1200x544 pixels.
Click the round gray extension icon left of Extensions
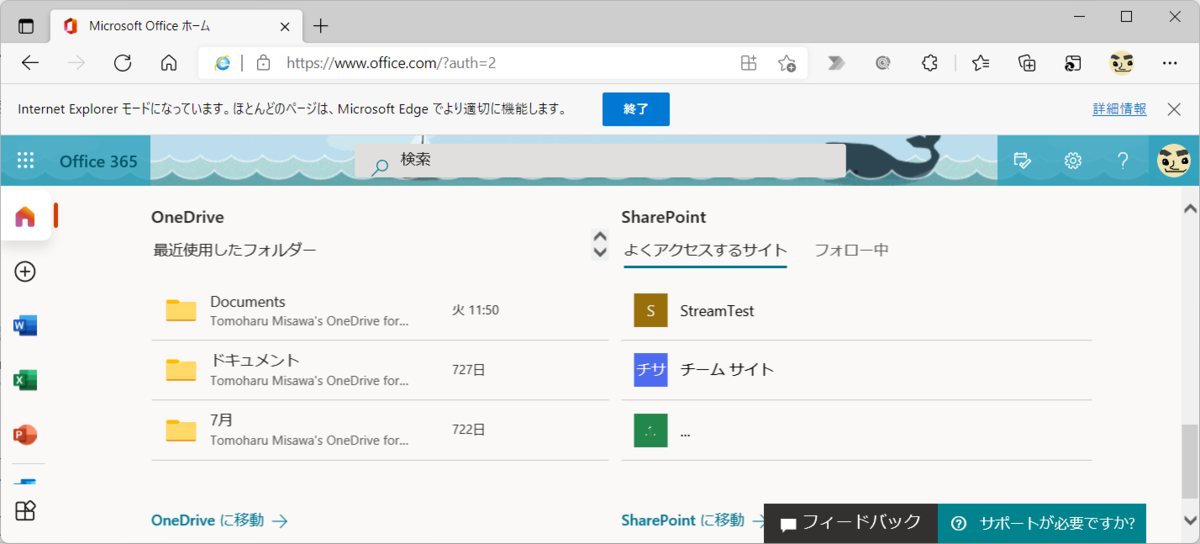(883, 63)
